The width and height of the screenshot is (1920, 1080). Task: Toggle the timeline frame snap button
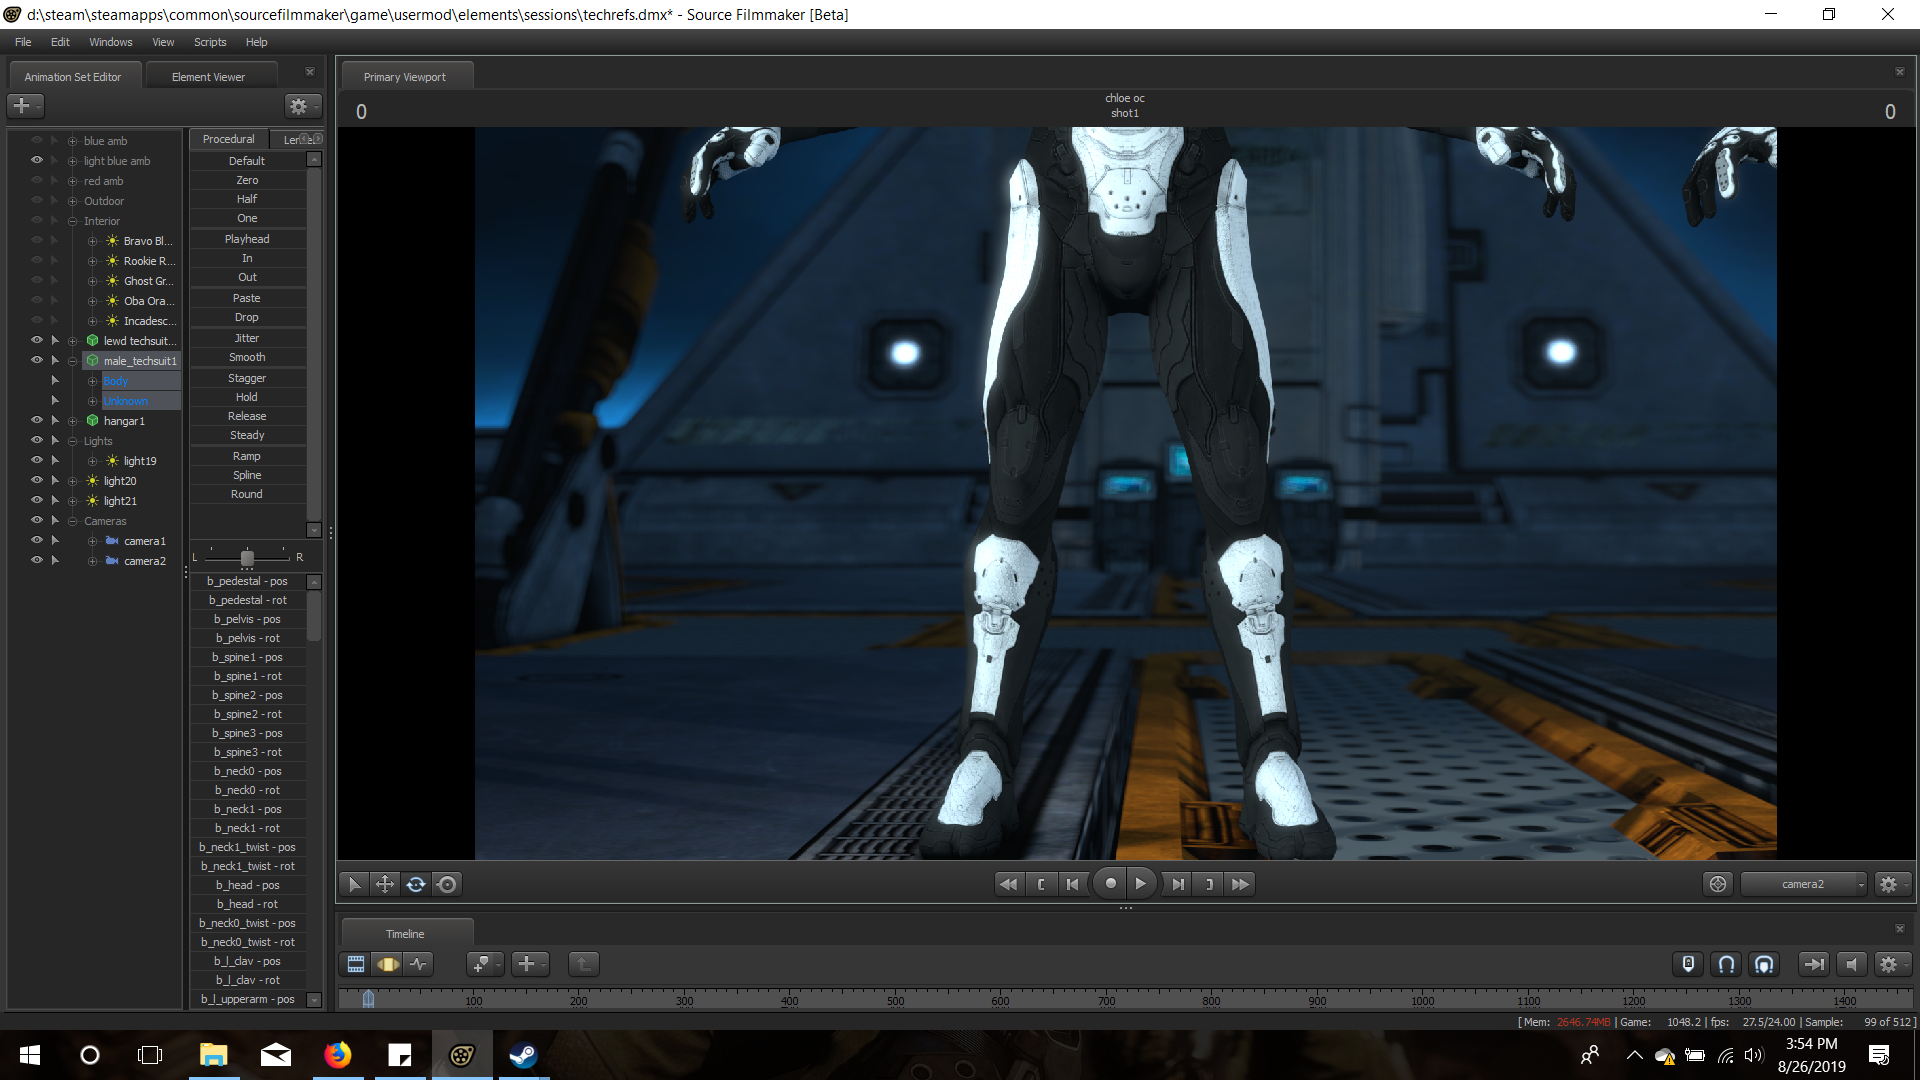coord(1765,964)
